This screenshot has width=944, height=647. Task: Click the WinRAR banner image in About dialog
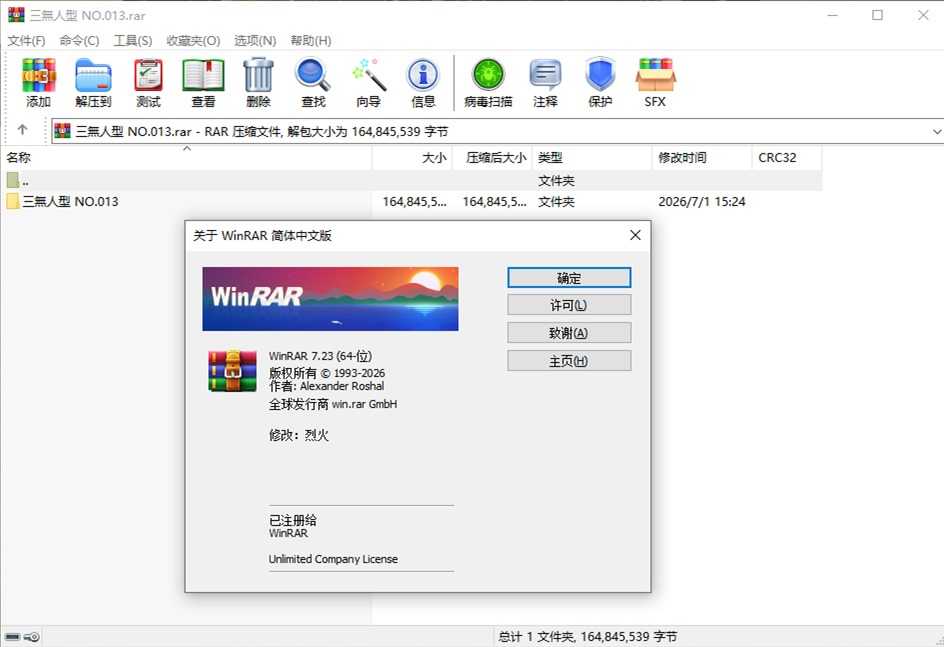pos(330,299)
